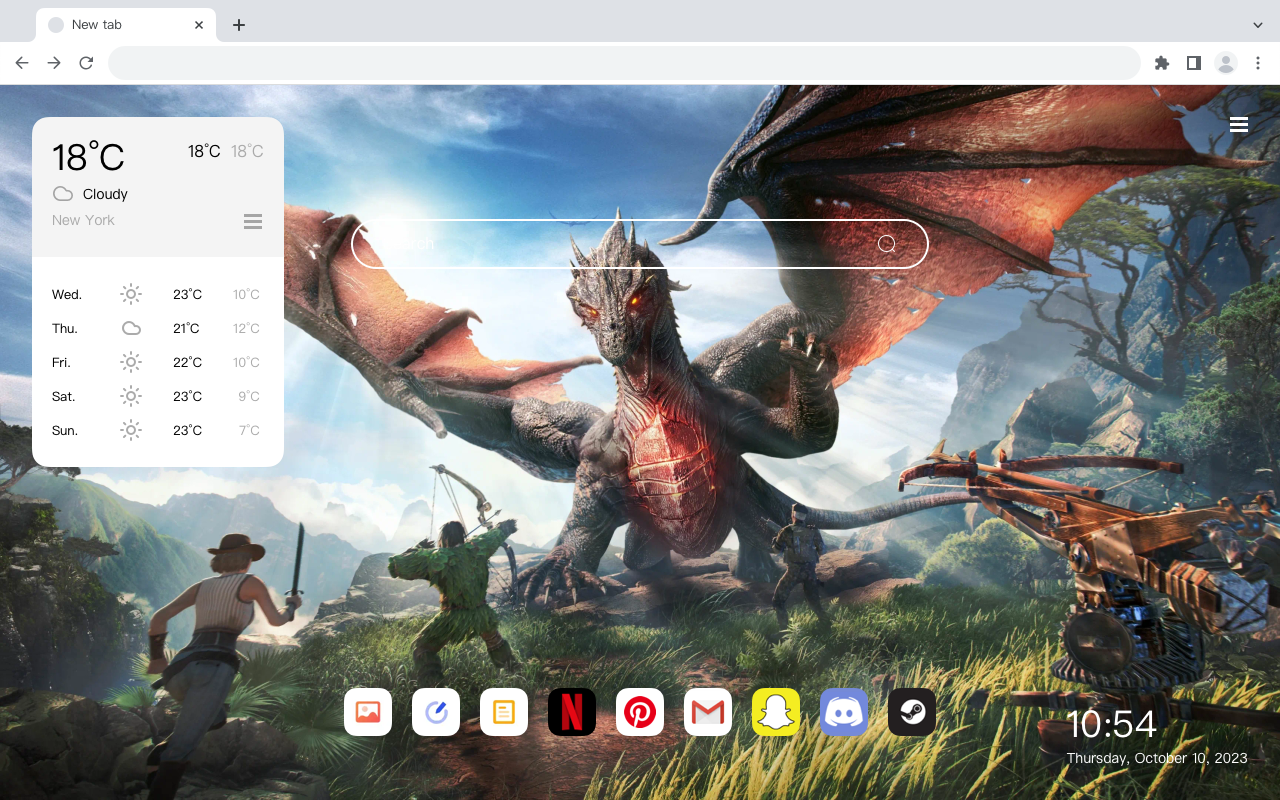Open the Extensions puzzle icon
This screenshot has height=800, width=1280.
pos(1161,63)
